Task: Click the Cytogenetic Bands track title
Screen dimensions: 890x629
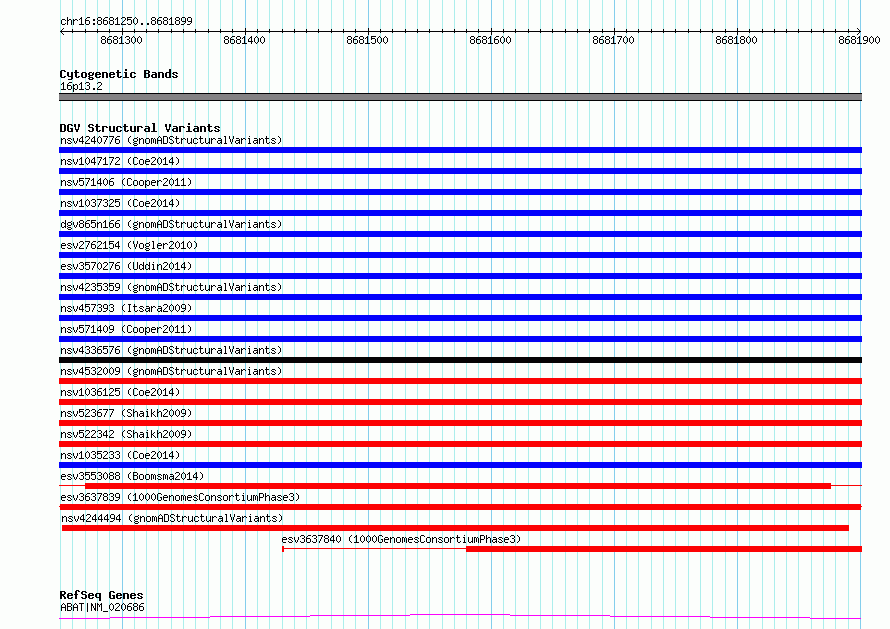Action: tap(119, 74)
